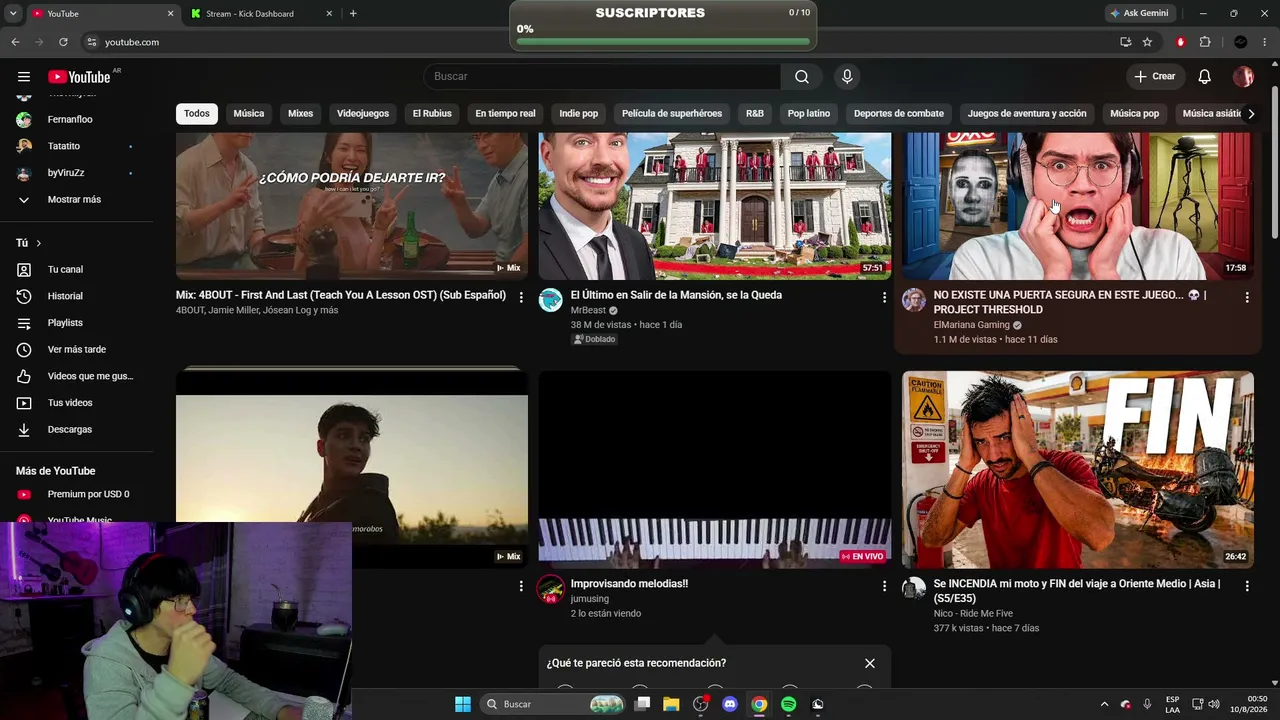Open jumusing channel avatar
Image resolution: width=1280 pixels, height=720 pixels.
tap(551, 589)
